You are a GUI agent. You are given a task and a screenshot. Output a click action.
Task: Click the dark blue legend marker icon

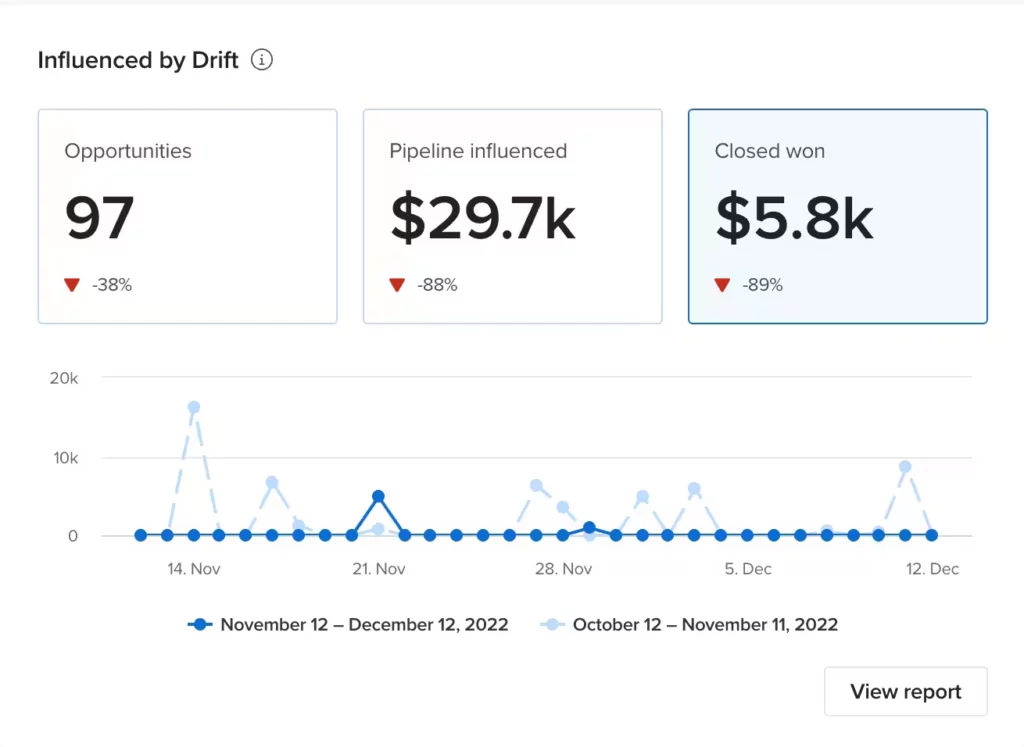200,624
